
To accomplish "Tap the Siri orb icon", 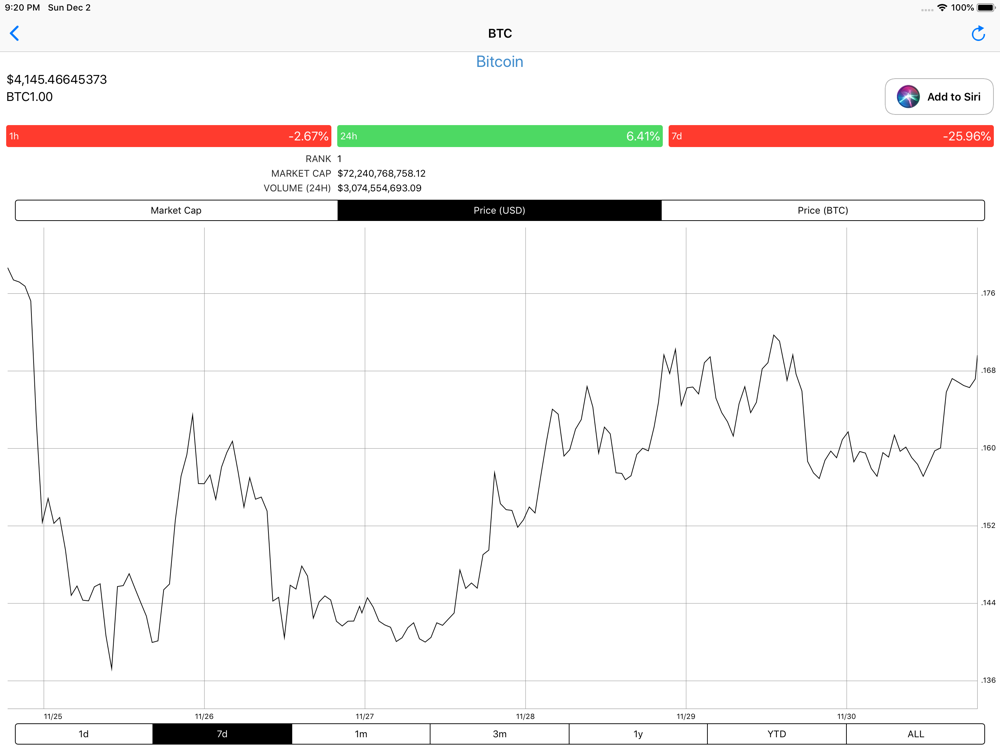I will click(908, 97).
